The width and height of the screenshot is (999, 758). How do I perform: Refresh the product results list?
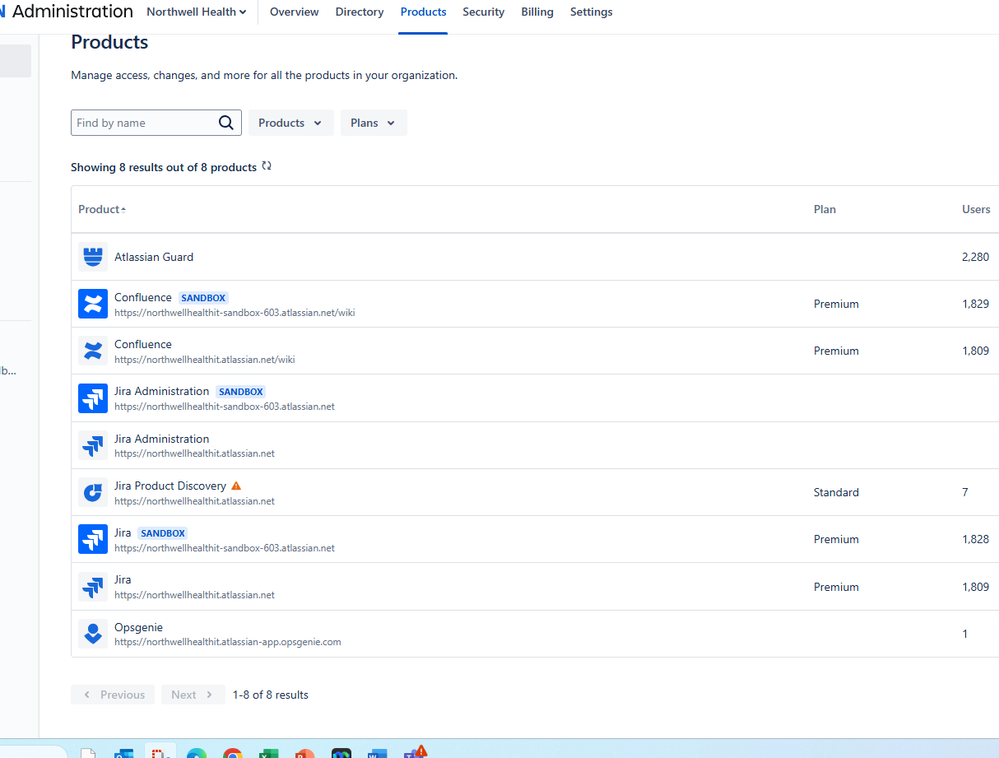(267, 166)
